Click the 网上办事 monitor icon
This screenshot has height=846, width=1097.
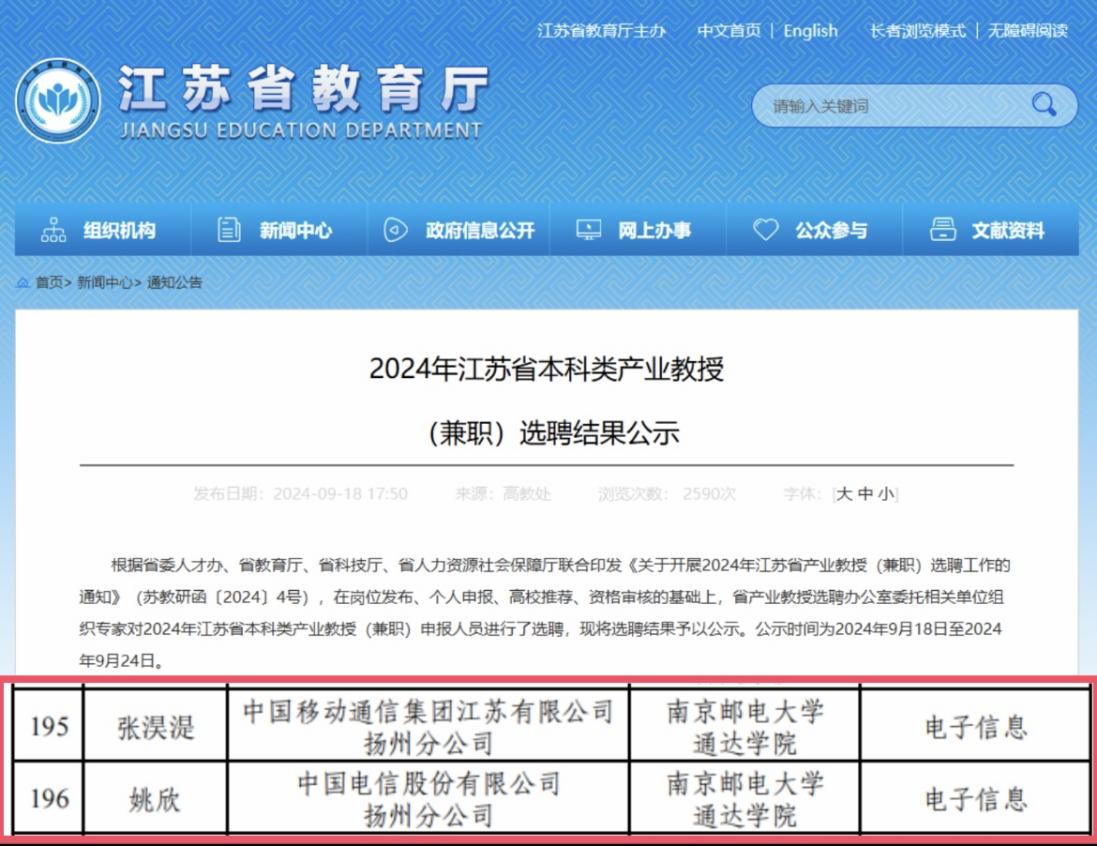click(588, 230)
